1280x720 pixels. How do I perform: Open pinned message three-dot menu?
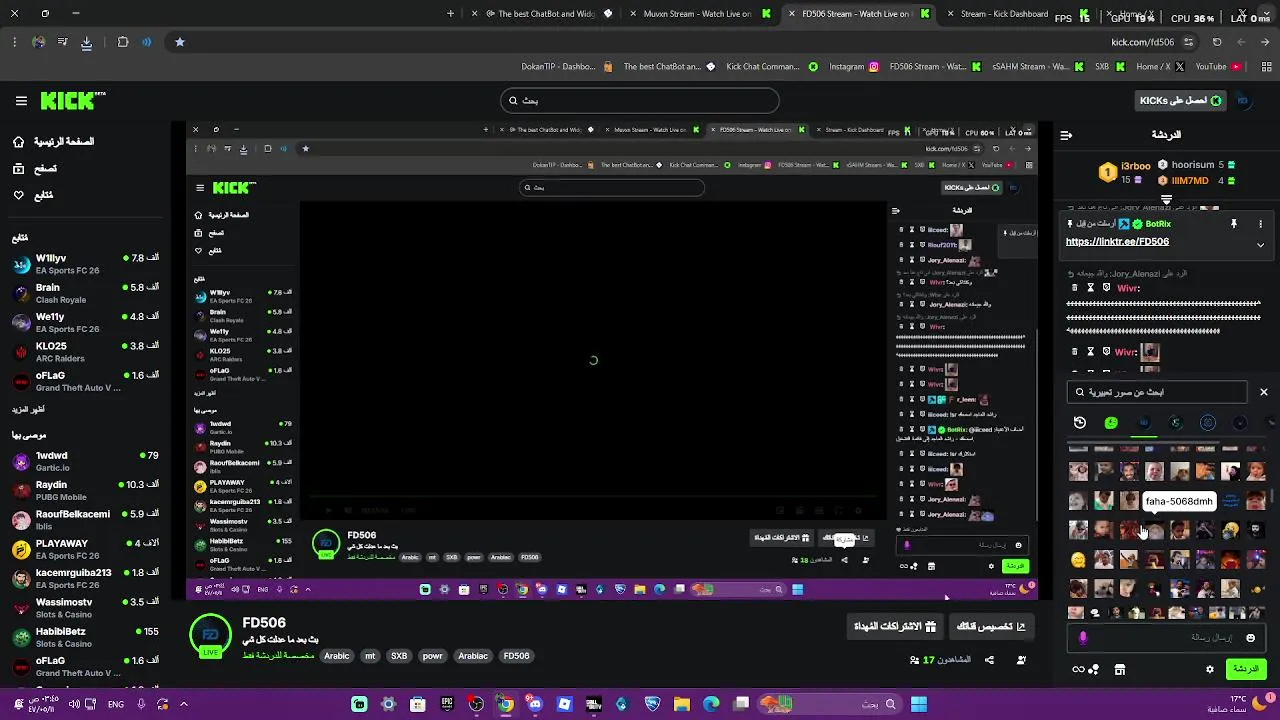1260,224
